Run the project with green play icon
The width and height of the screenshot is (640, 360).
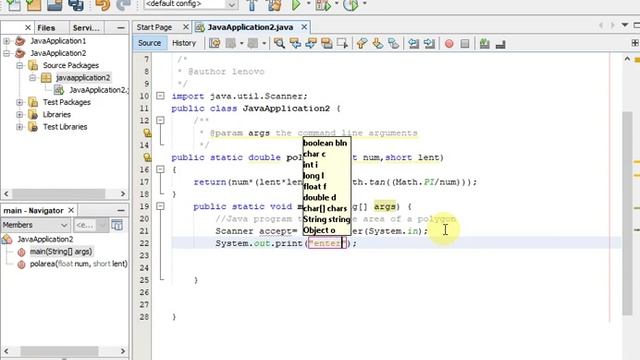(x=296, y=5)
